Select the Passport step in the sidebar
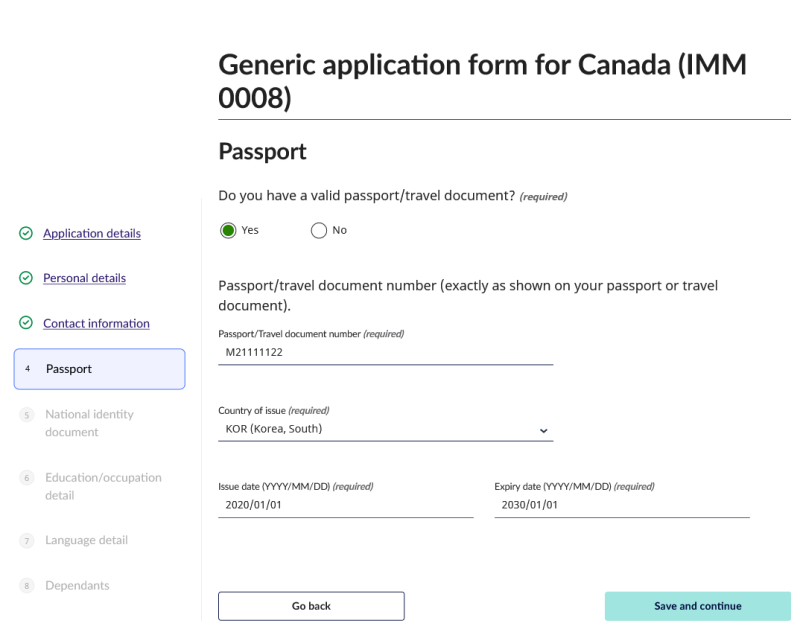This screenshot has width=800, height=632. click(99, 369)
